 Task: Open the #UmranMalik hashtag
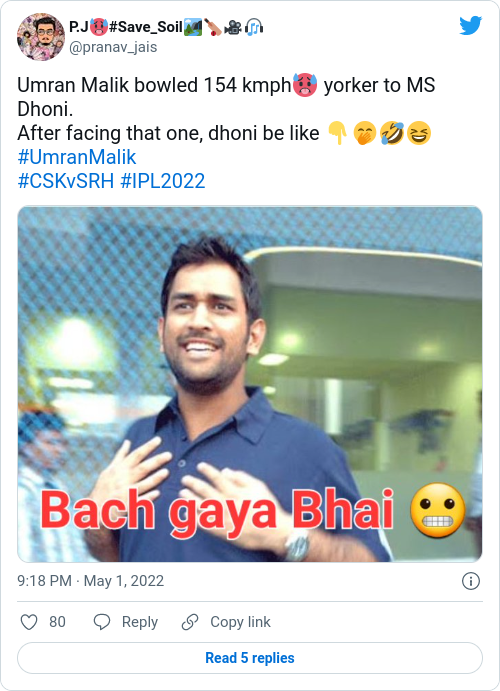click(x=77, y=157)
